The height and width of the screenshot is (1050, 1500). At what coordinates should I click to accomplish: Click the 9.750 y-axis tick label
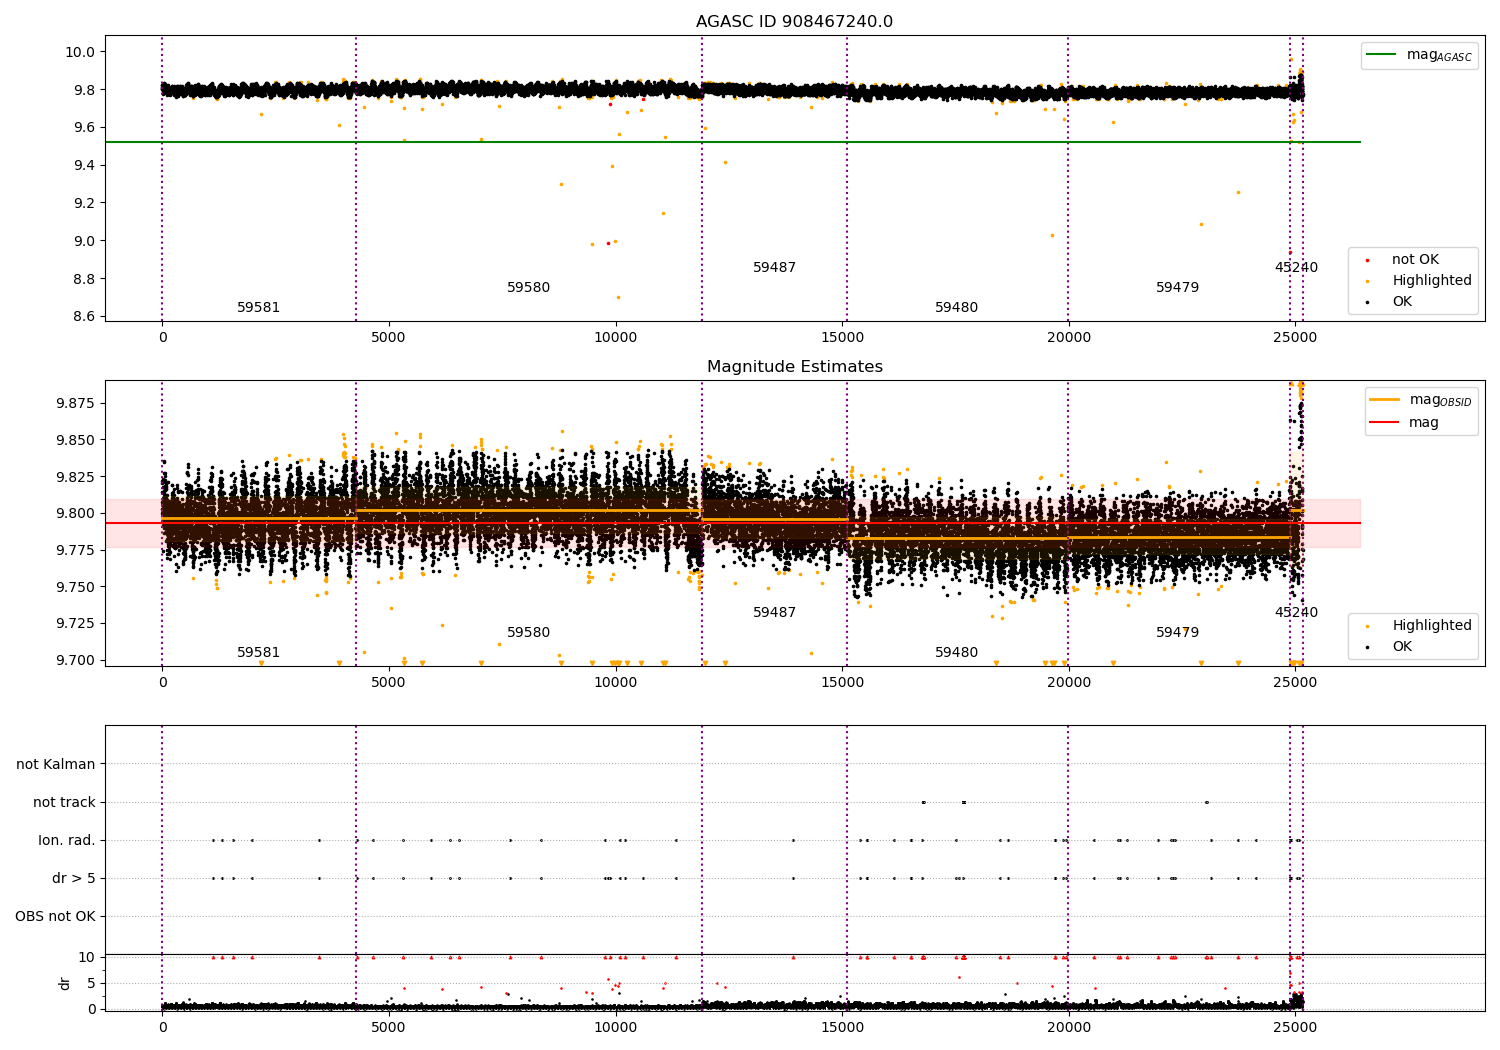(76, 587)
